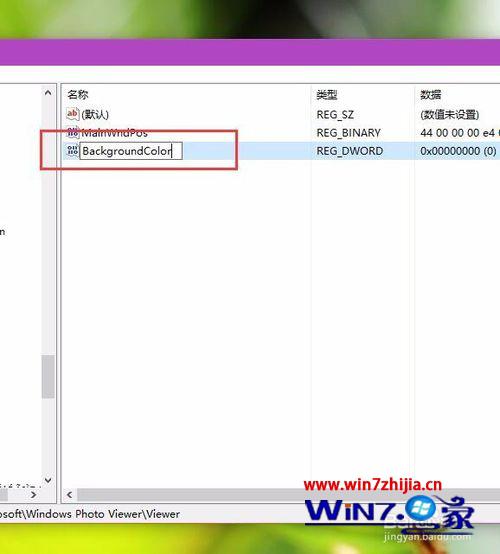Click inside the BackgroundColor rename field
The width and height of the screenshot is (500, 554).
tap(131, 151)
